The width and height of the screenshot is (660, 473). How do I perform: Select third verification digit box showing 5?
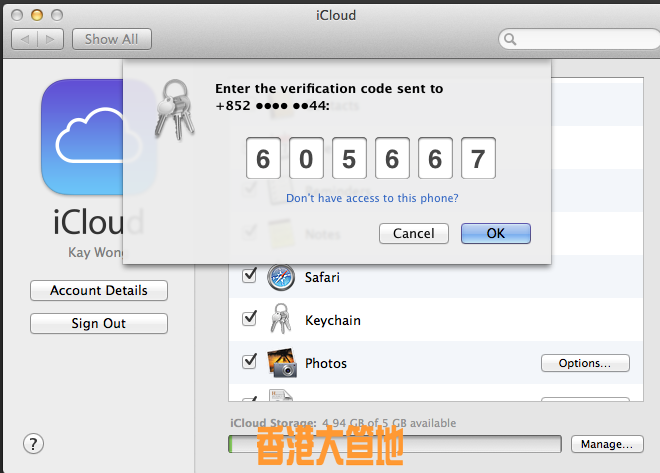[349, 158]
